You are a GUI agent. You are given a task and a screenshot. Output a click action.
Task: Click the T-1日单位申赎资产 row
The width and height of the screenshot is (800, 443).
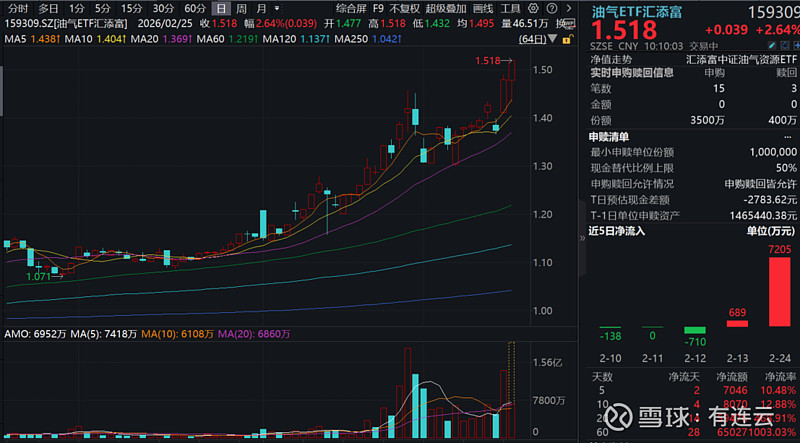(x=694, y=215)
